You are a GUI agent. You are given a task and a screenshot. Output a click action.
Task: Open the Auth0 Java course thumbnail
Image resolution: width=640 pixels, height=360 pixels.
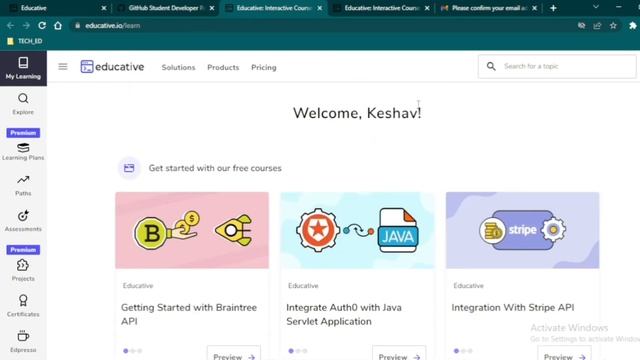click(357, 230)
